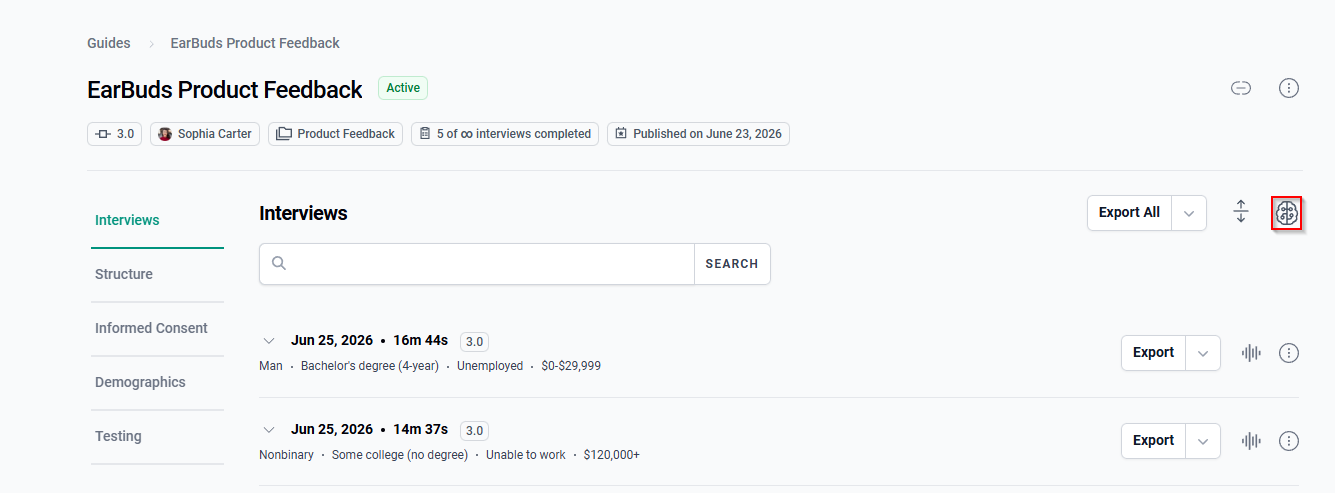Click the search magnifier icon
The width and height of the screenshot is (1335, 493).
[x=279, y=264]
